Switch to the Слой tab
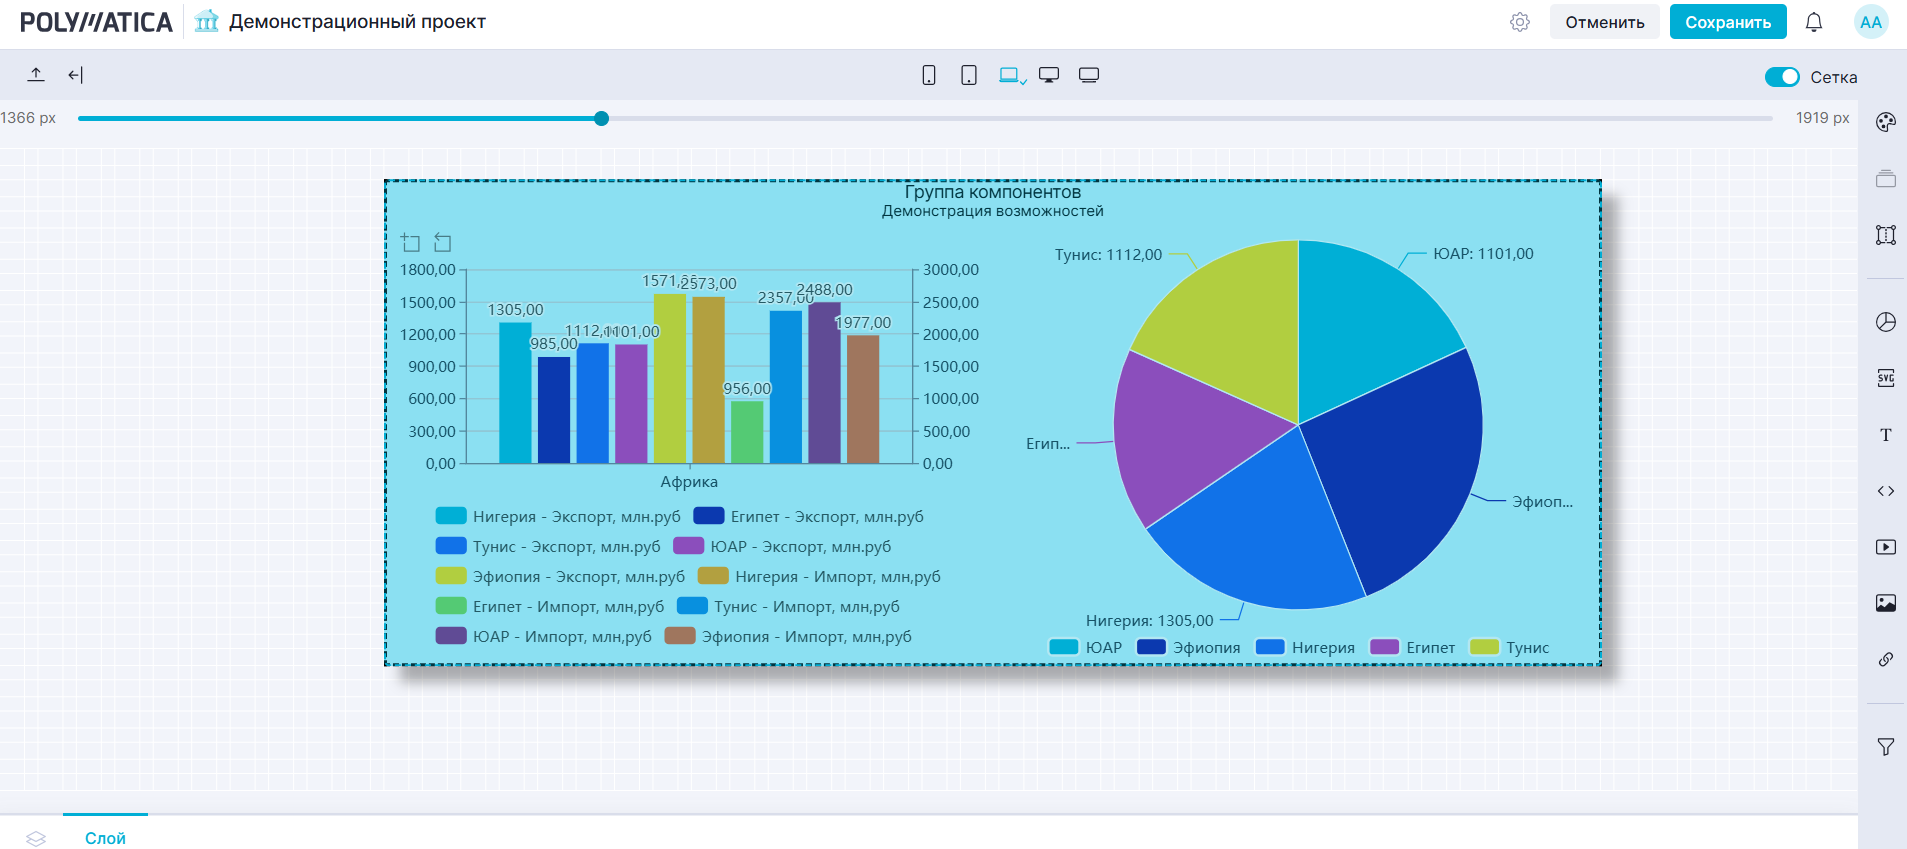This screenshot has height=849, width=1907. (105, 838)
